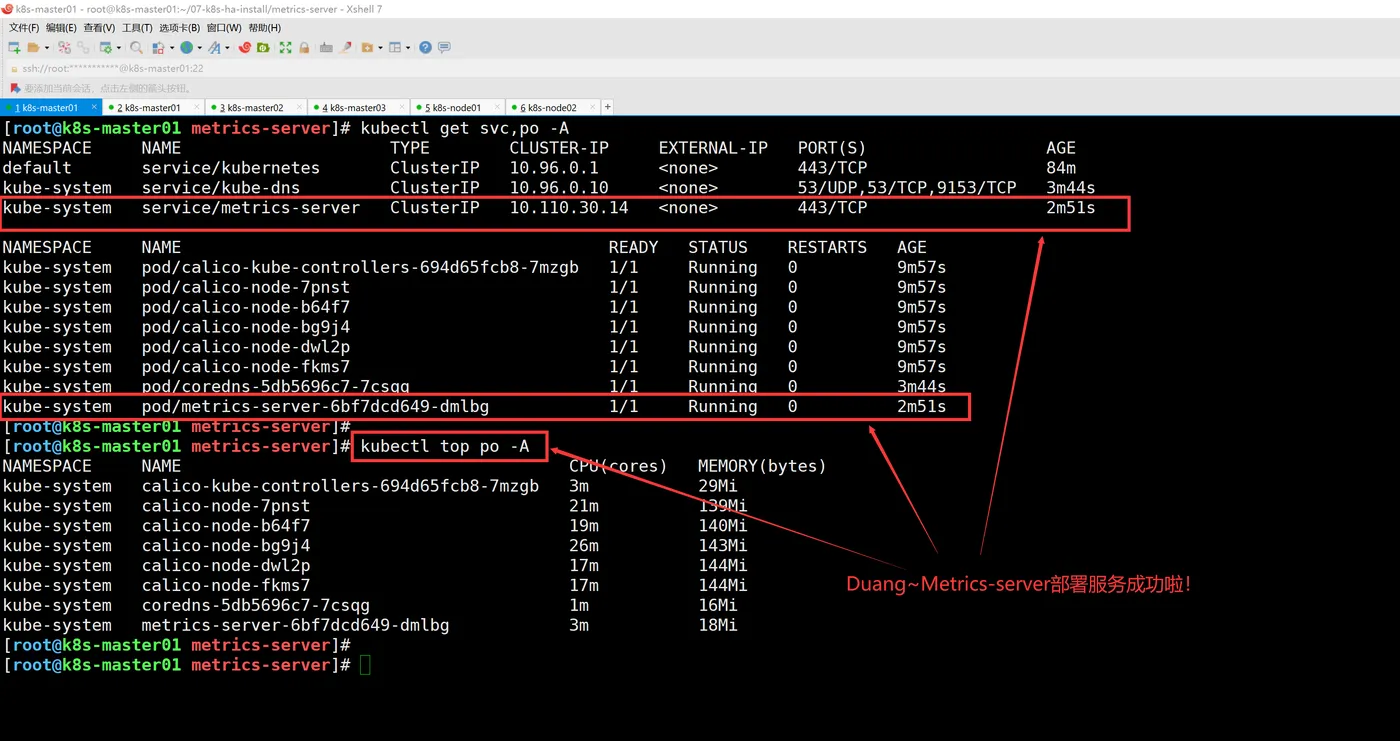
Task: Click the color scheme toolbar icon
Action: [x=158, y=48]
